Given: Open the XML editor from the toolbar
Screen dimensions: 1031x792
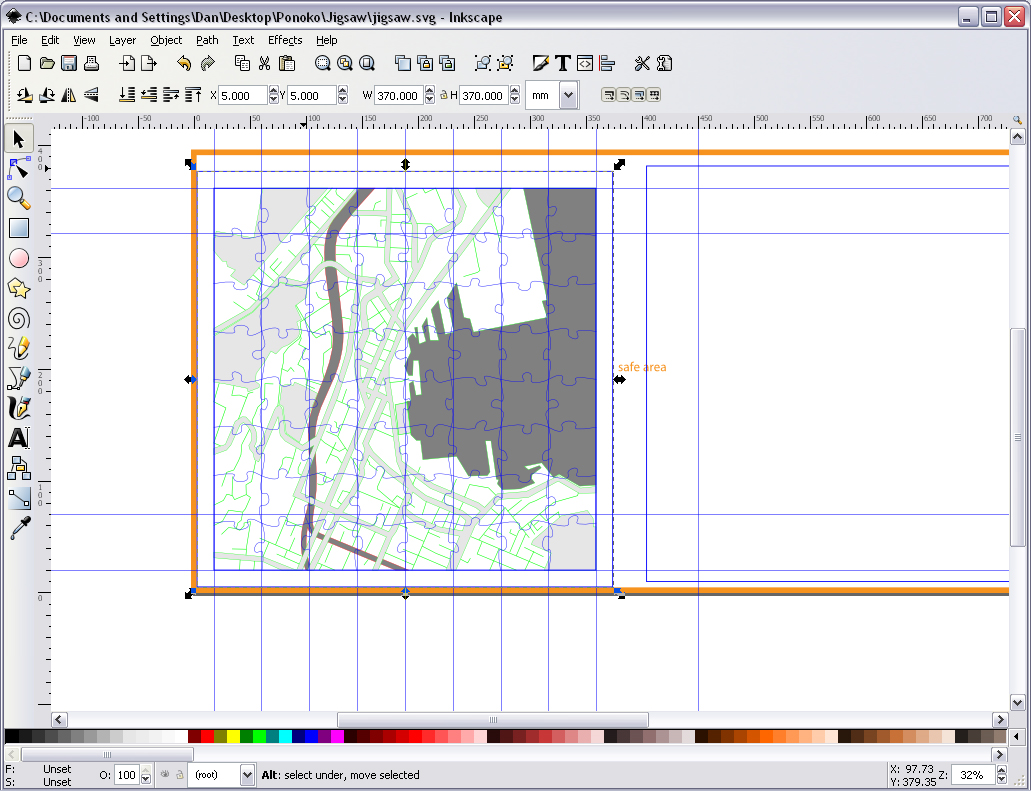Looking at the screenshot, I should pos(585,63).
